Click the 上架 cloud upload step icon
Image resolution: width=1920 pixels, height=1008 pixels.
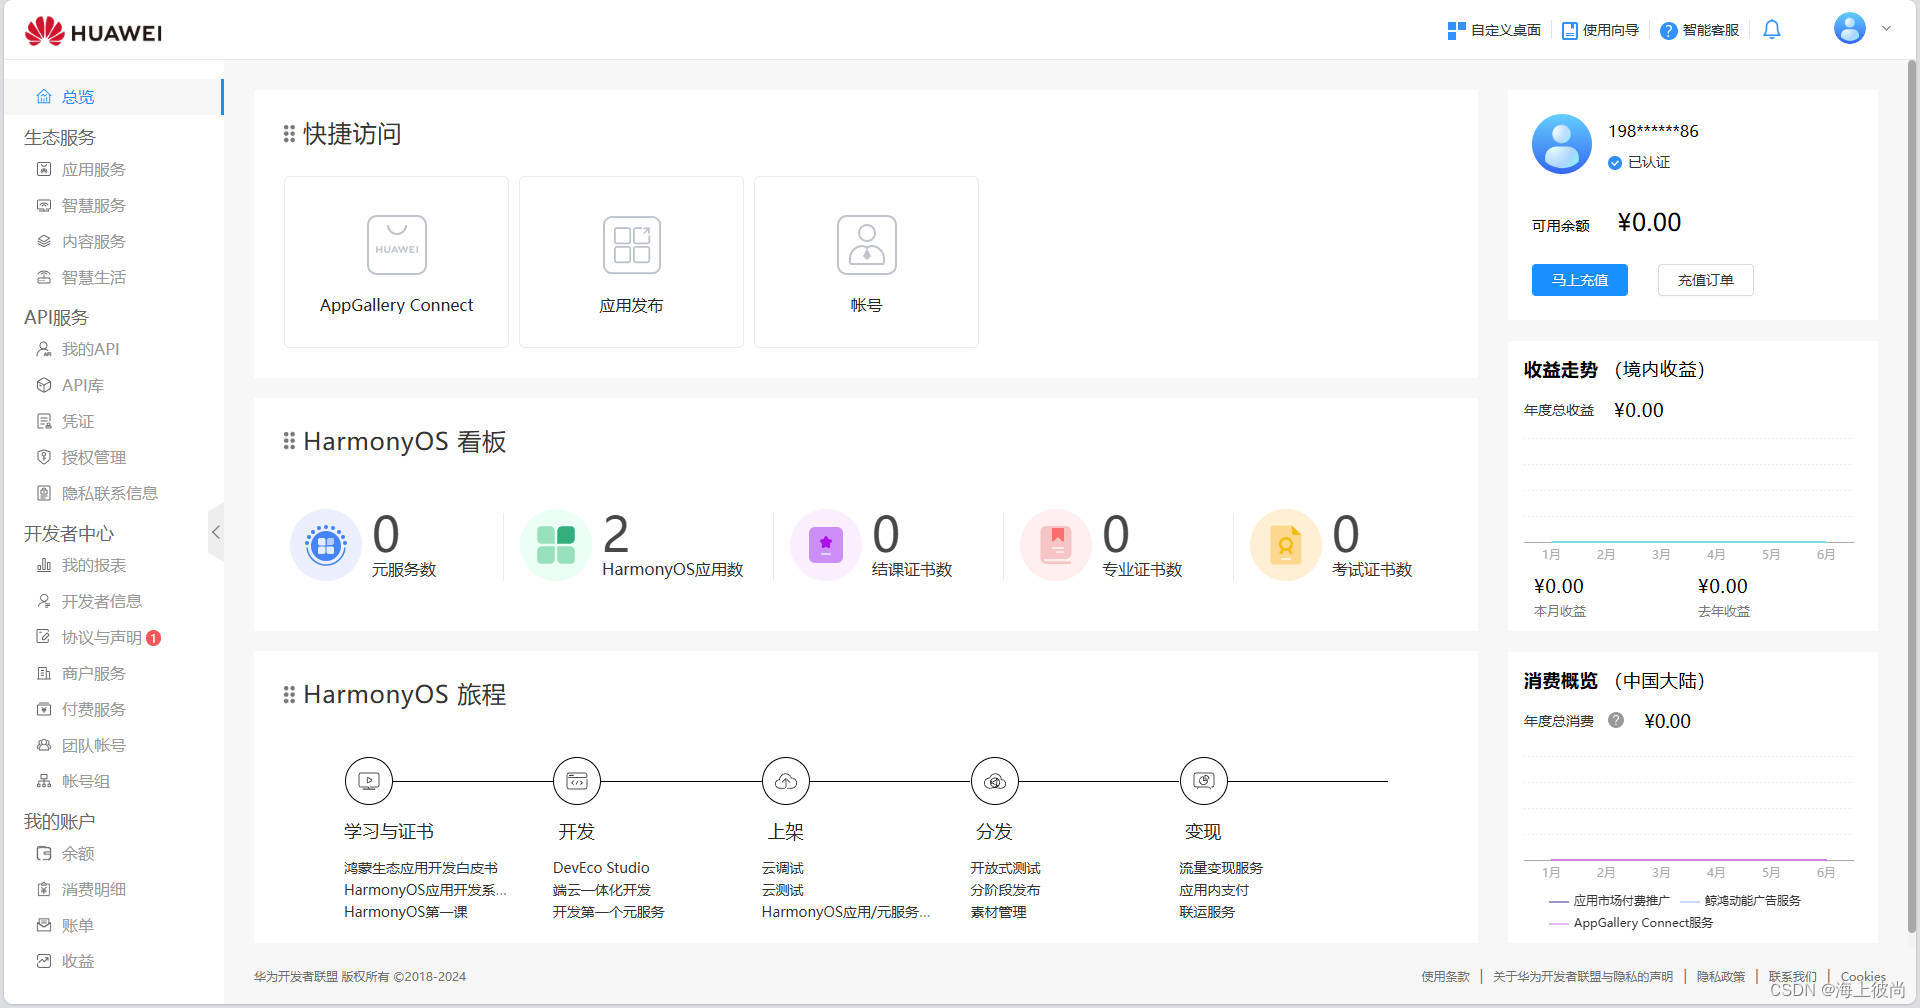click(786, 781)
